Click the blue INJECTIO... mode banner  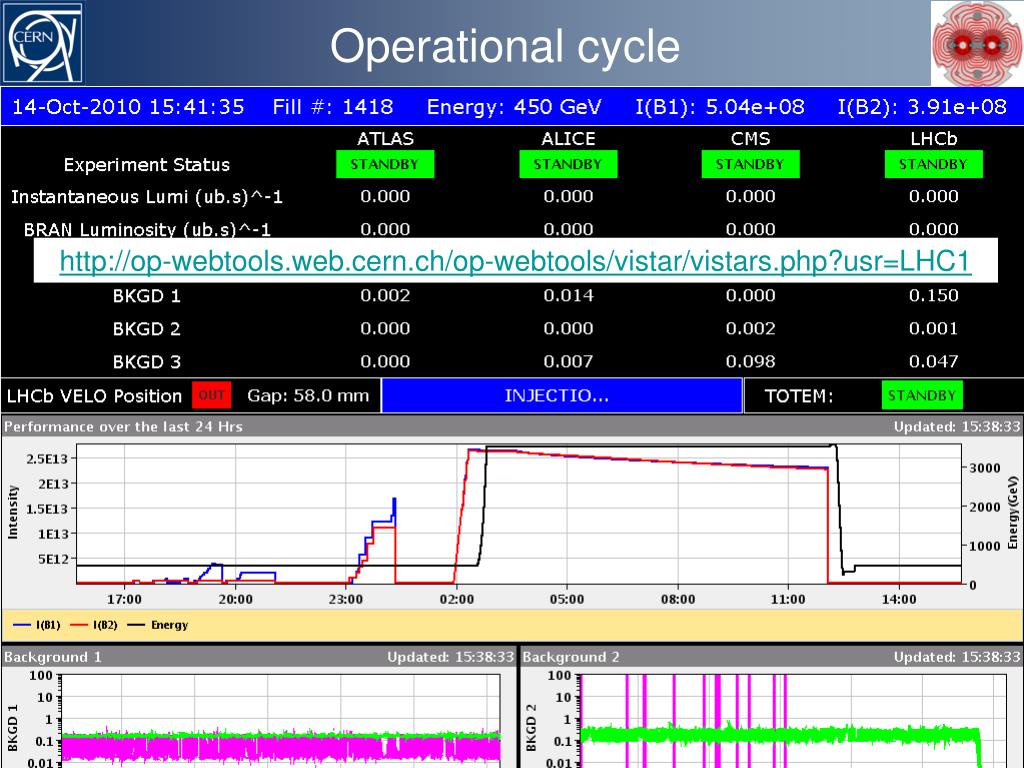coord(562,396)
